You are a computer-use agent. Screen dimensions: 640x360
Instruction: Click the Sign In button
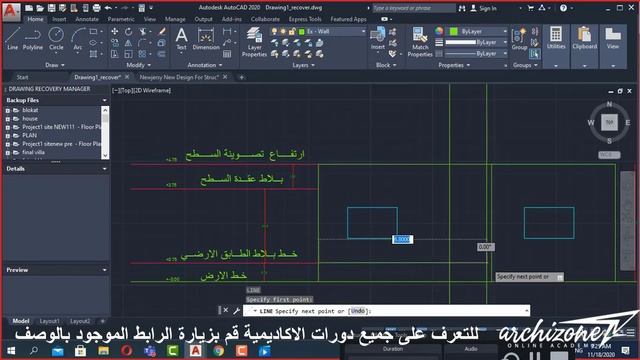484,8
